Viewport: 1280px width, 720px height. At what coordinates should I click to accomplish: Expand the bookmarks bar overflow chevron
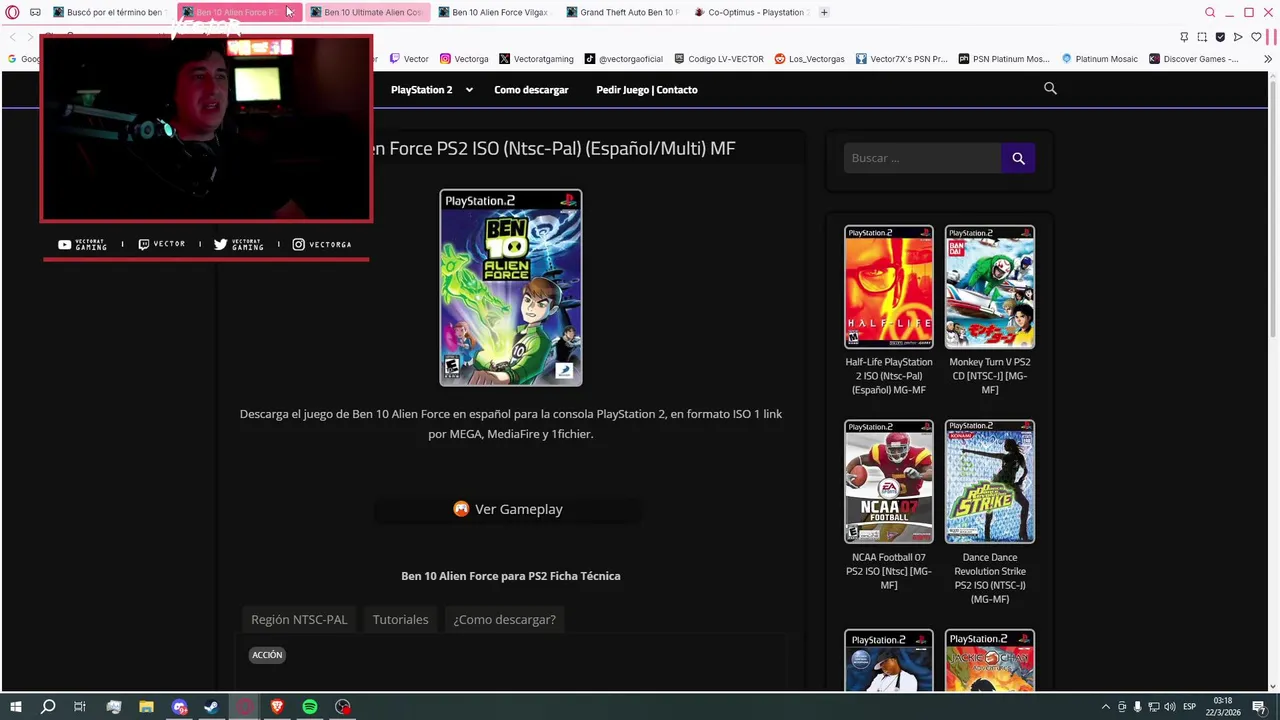point(1268,59)
